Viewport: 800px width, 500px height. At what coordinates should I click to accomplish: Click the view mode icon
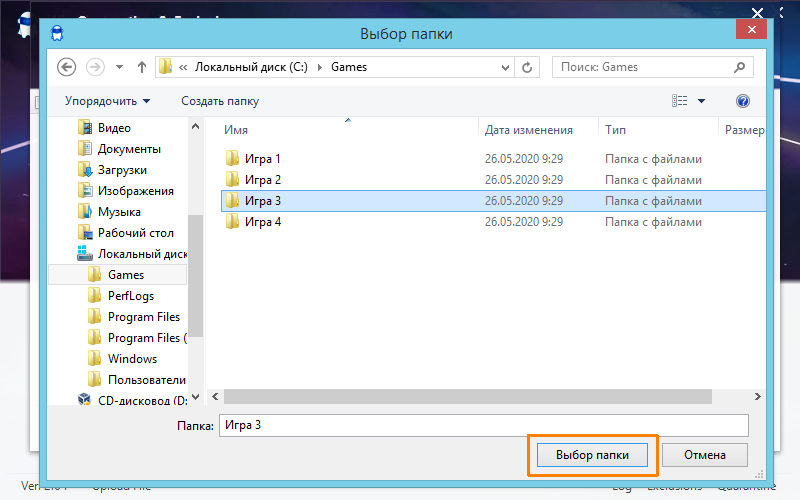click(681, 101)
